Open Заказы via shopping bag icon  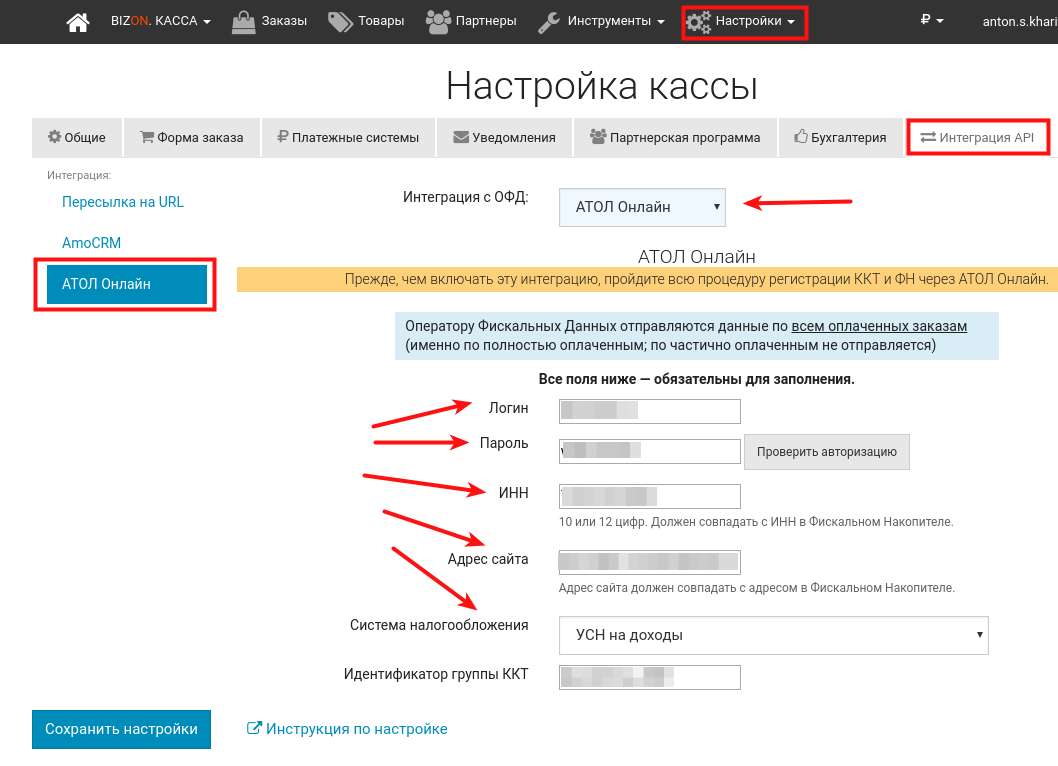tap(244, 21)
